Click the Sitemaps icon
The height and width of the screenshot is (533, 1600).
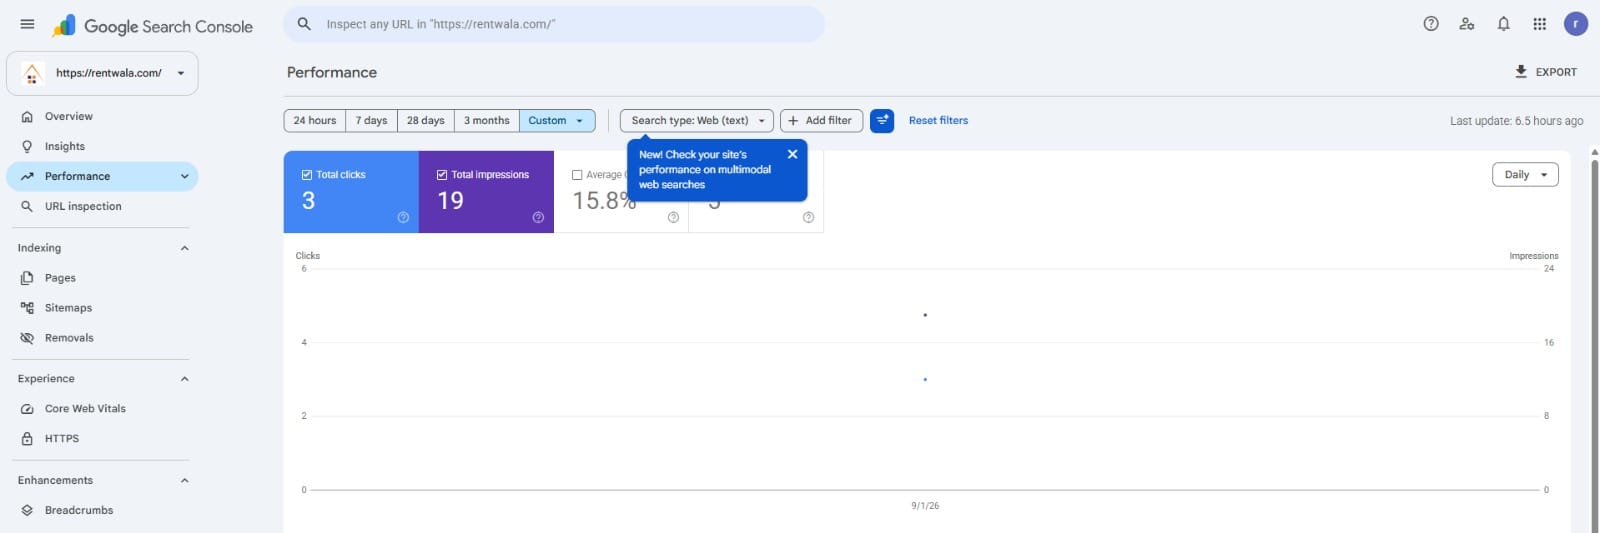tap(27, 308)
